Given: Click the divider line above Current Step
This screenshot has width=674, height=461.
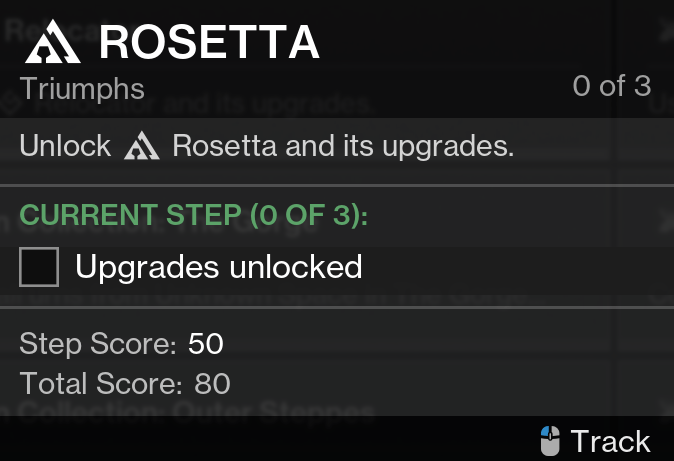Looking at the screenshot, I should tap(337, 185).
